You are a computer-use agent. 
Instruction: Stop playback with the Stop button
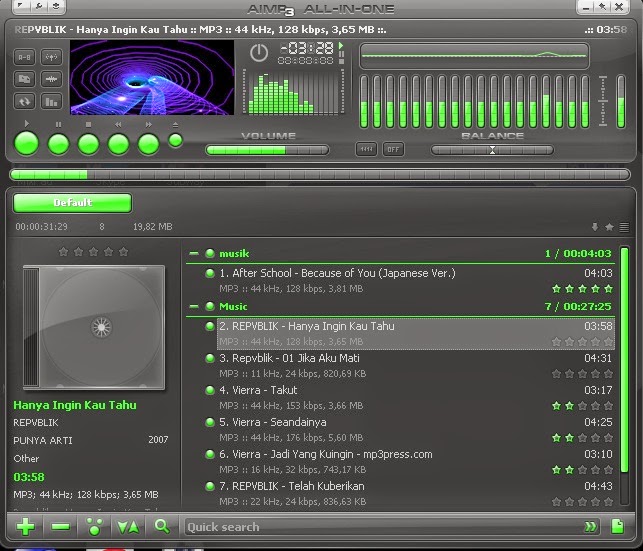click(89, 144)
